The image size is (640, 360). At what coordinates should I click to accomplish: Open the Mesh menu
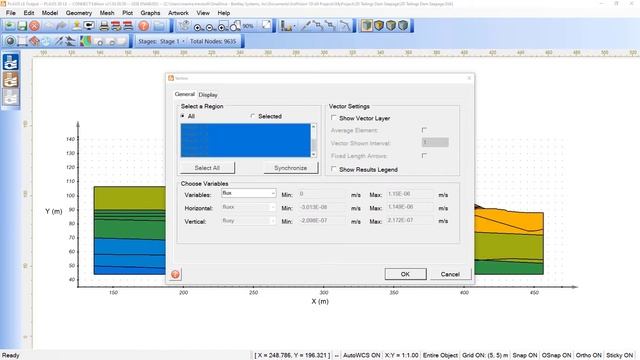pyautogui.click(x=107, y=13)
